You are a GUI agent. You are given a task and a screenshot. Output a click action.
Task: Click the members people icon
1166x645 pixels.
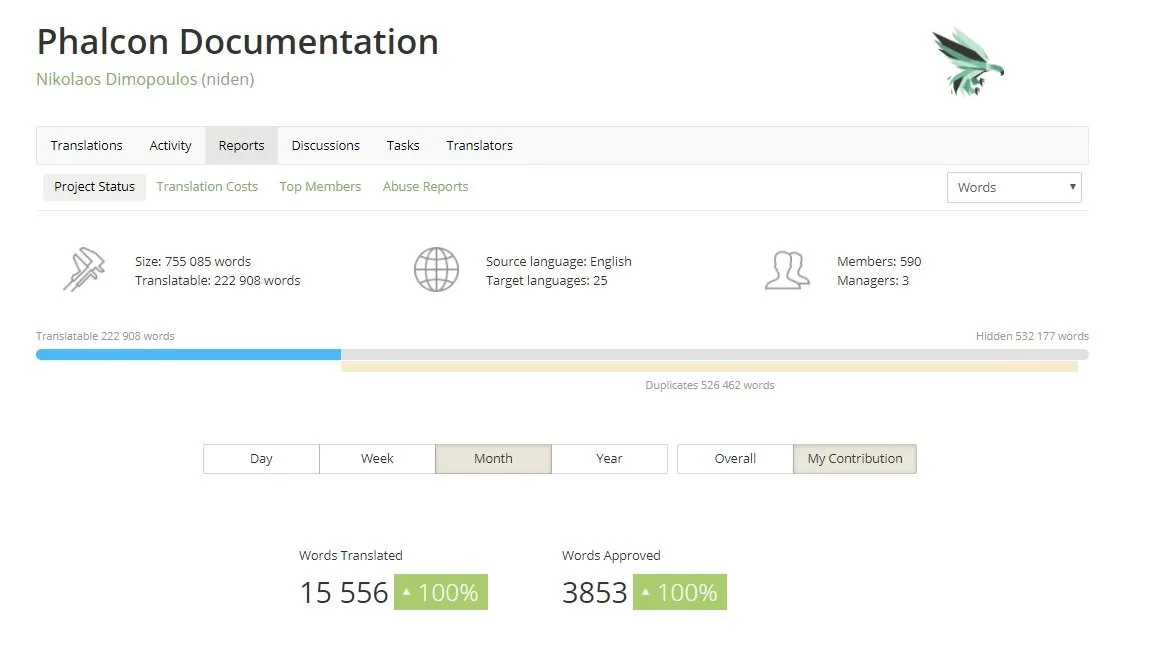click(787, 270)
